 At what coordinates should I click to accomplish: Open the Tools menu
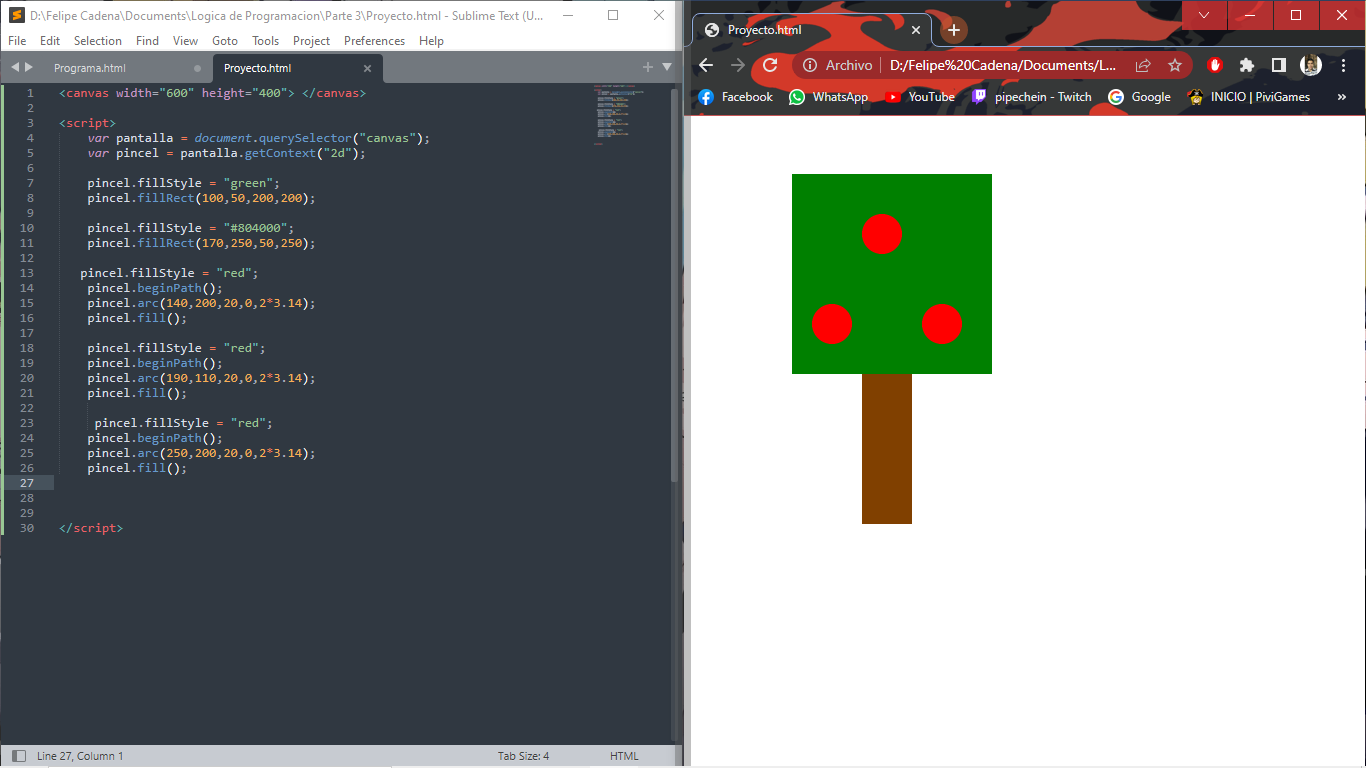[265, 41]
